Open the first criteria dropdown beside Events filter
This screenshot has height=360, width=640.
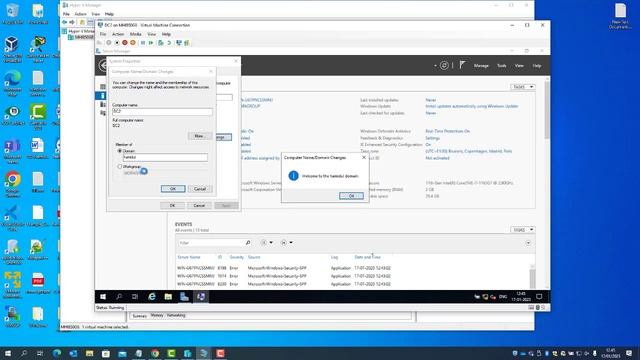click(x=267, y=243)
